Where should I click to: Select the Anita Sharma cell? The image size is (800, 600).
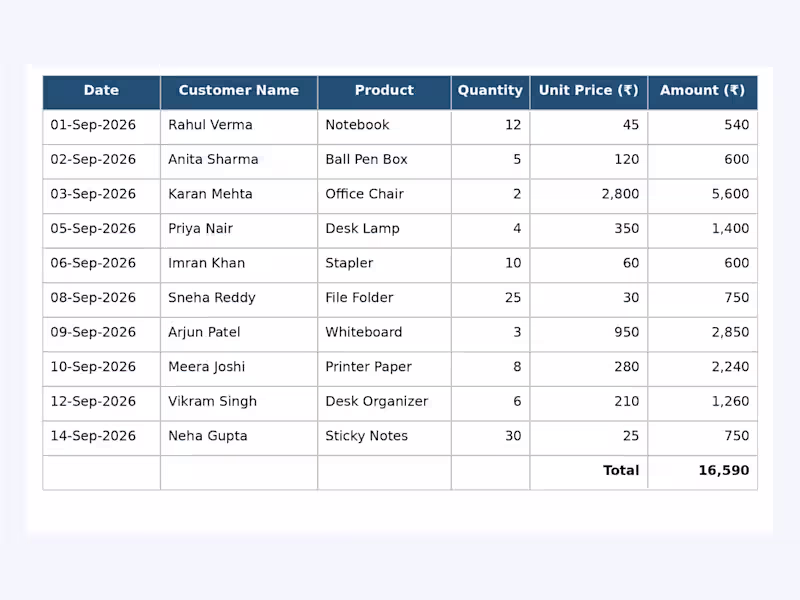pyautogui.click(x=239, y=162)
